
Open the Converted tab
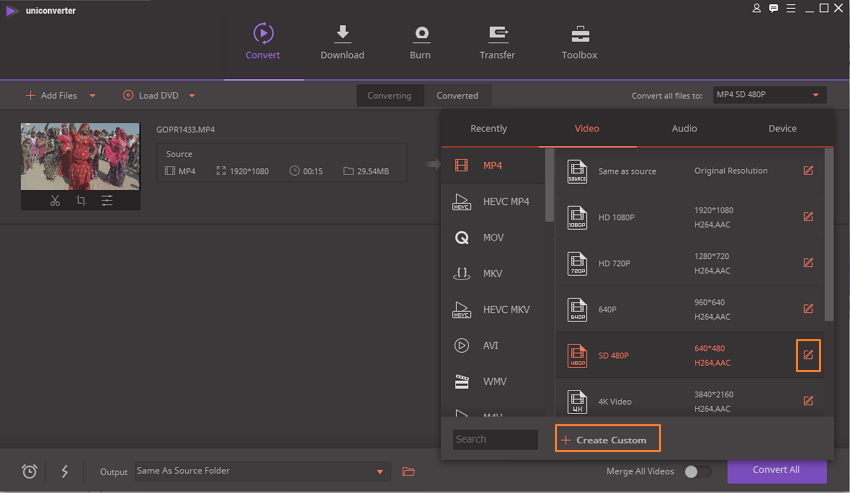(x=458, y=95)
